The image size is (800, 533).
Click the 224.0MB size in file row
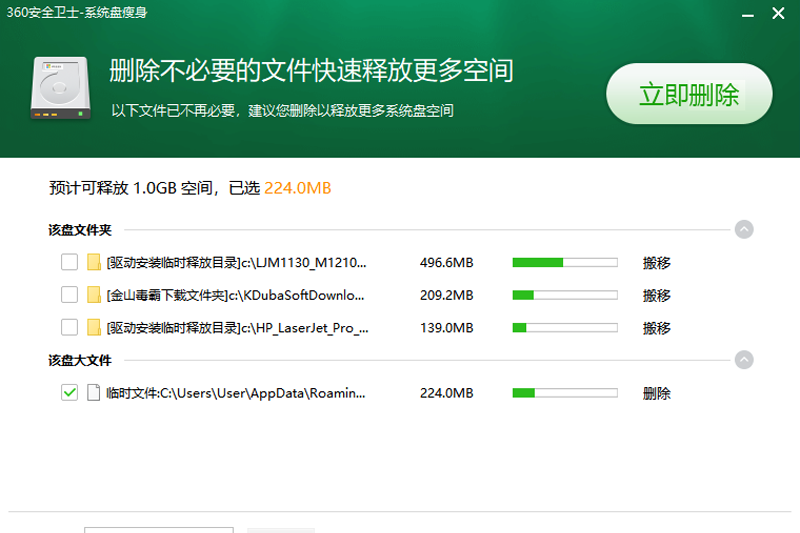point(446,393)
